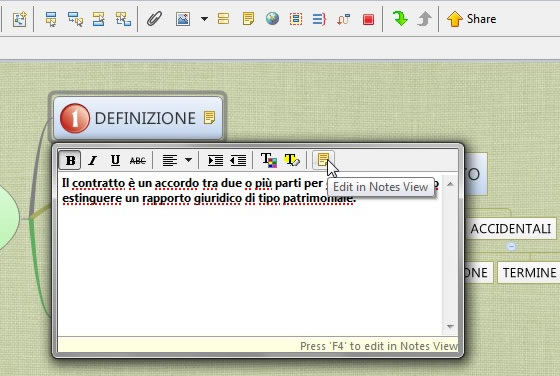Click the red square recording icon
560x376 pixels.
(x=368, y=19)
